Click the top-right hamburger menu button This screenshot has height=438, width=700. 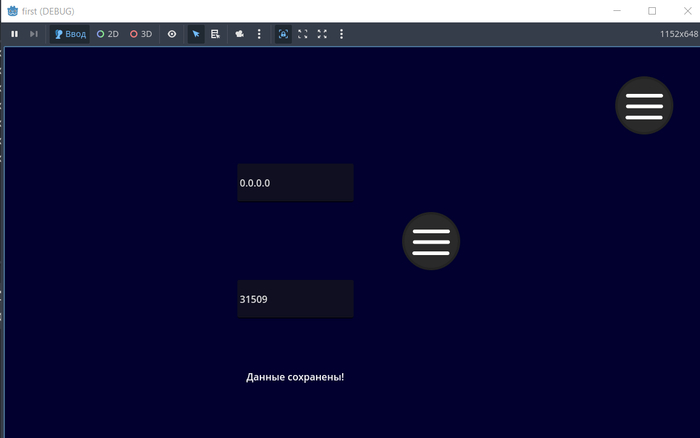644,106
